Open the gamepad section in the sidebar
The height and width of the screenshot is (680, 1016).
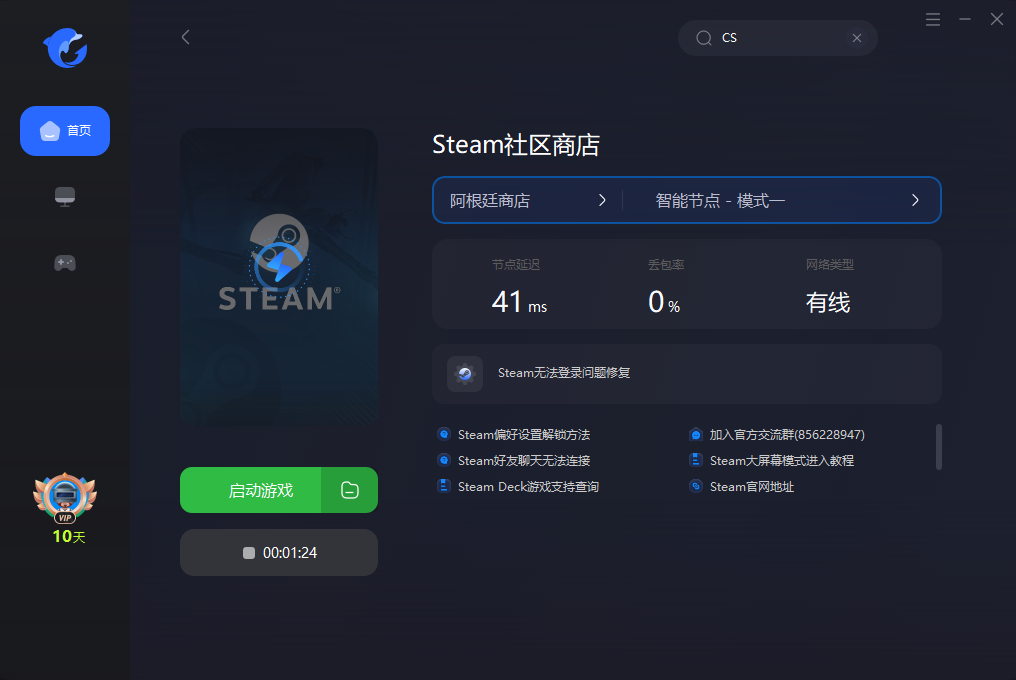[x=64, y=263]
